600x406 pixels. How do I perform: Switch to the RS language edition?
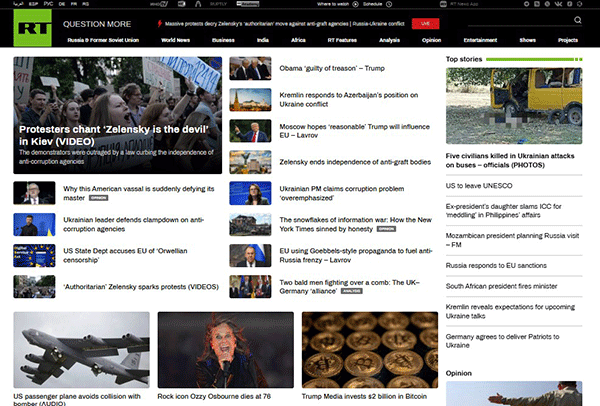86,4
